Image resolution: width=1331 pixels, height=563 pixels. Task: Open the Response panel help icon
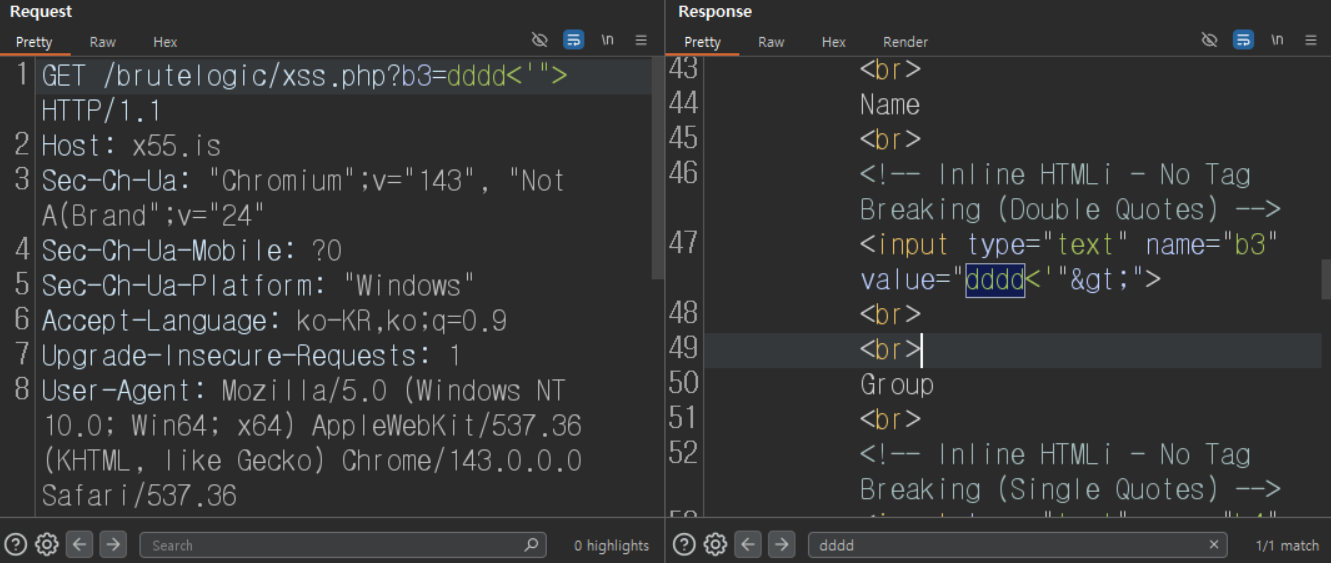pos(684,544)
